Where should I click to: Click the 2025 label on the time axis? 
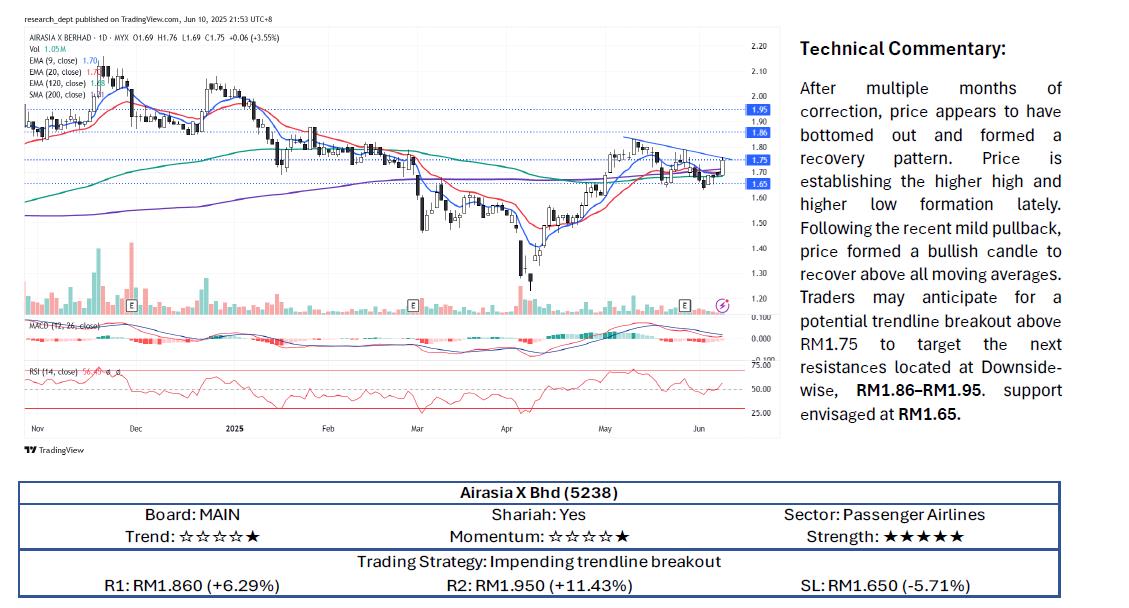coord(235,429)
